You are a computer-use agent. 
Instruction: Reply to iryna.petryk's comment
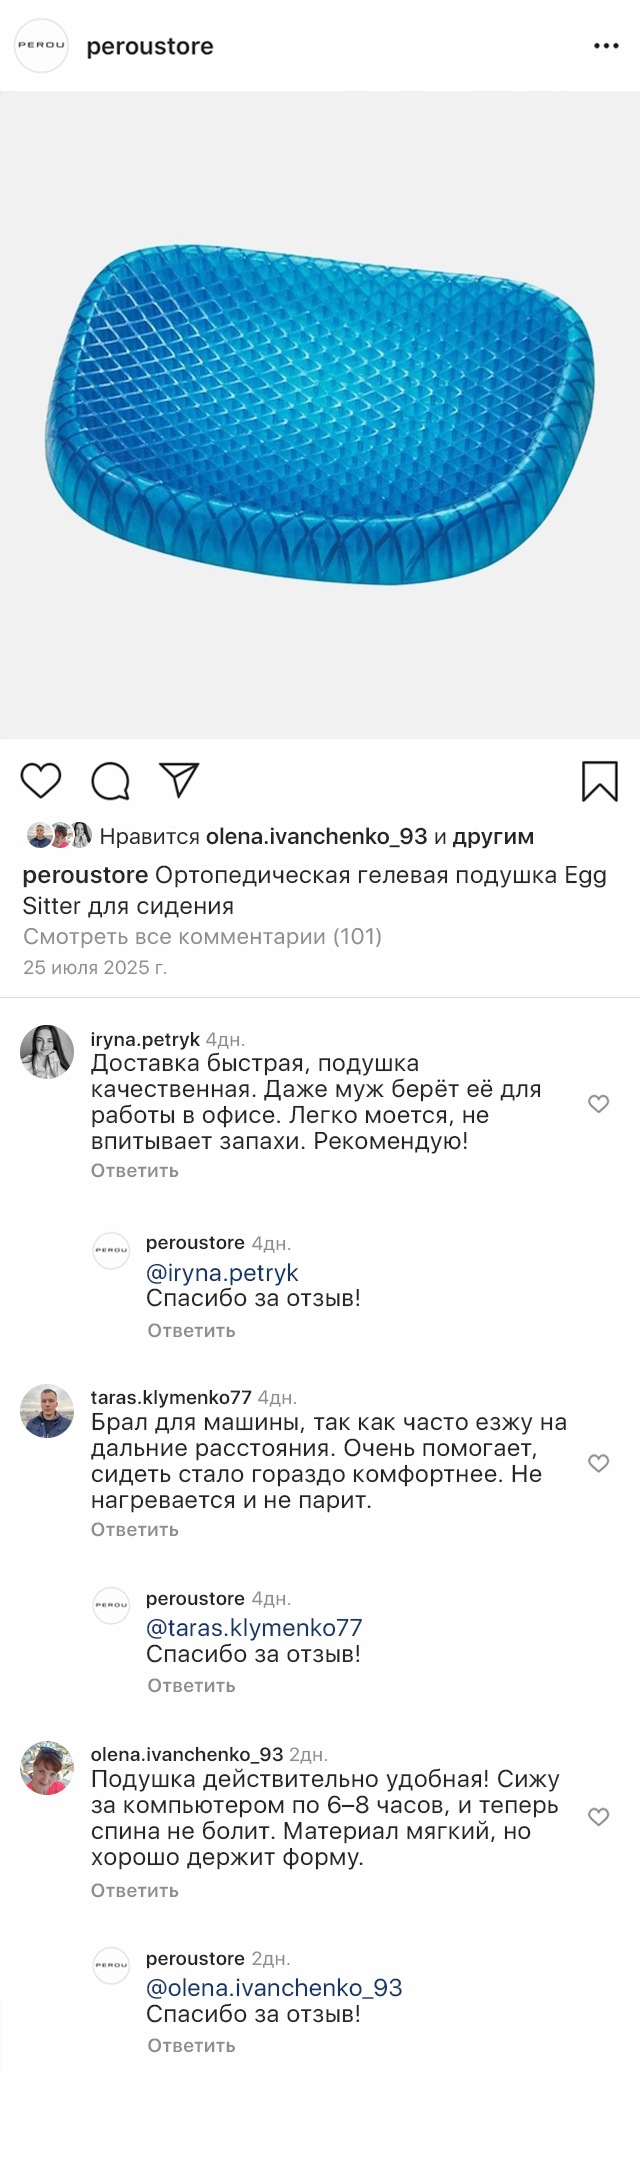[135, 1170]
